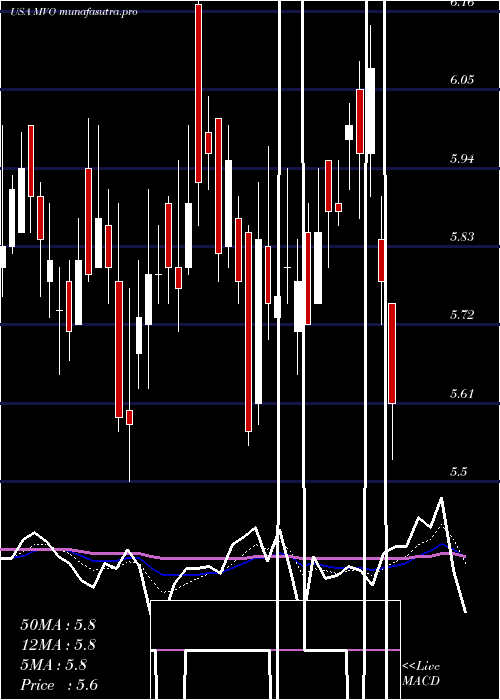Screen dimensions: 500x700
Task: Select the 50MA : 5.8 readout
Action: coord(58,625)
